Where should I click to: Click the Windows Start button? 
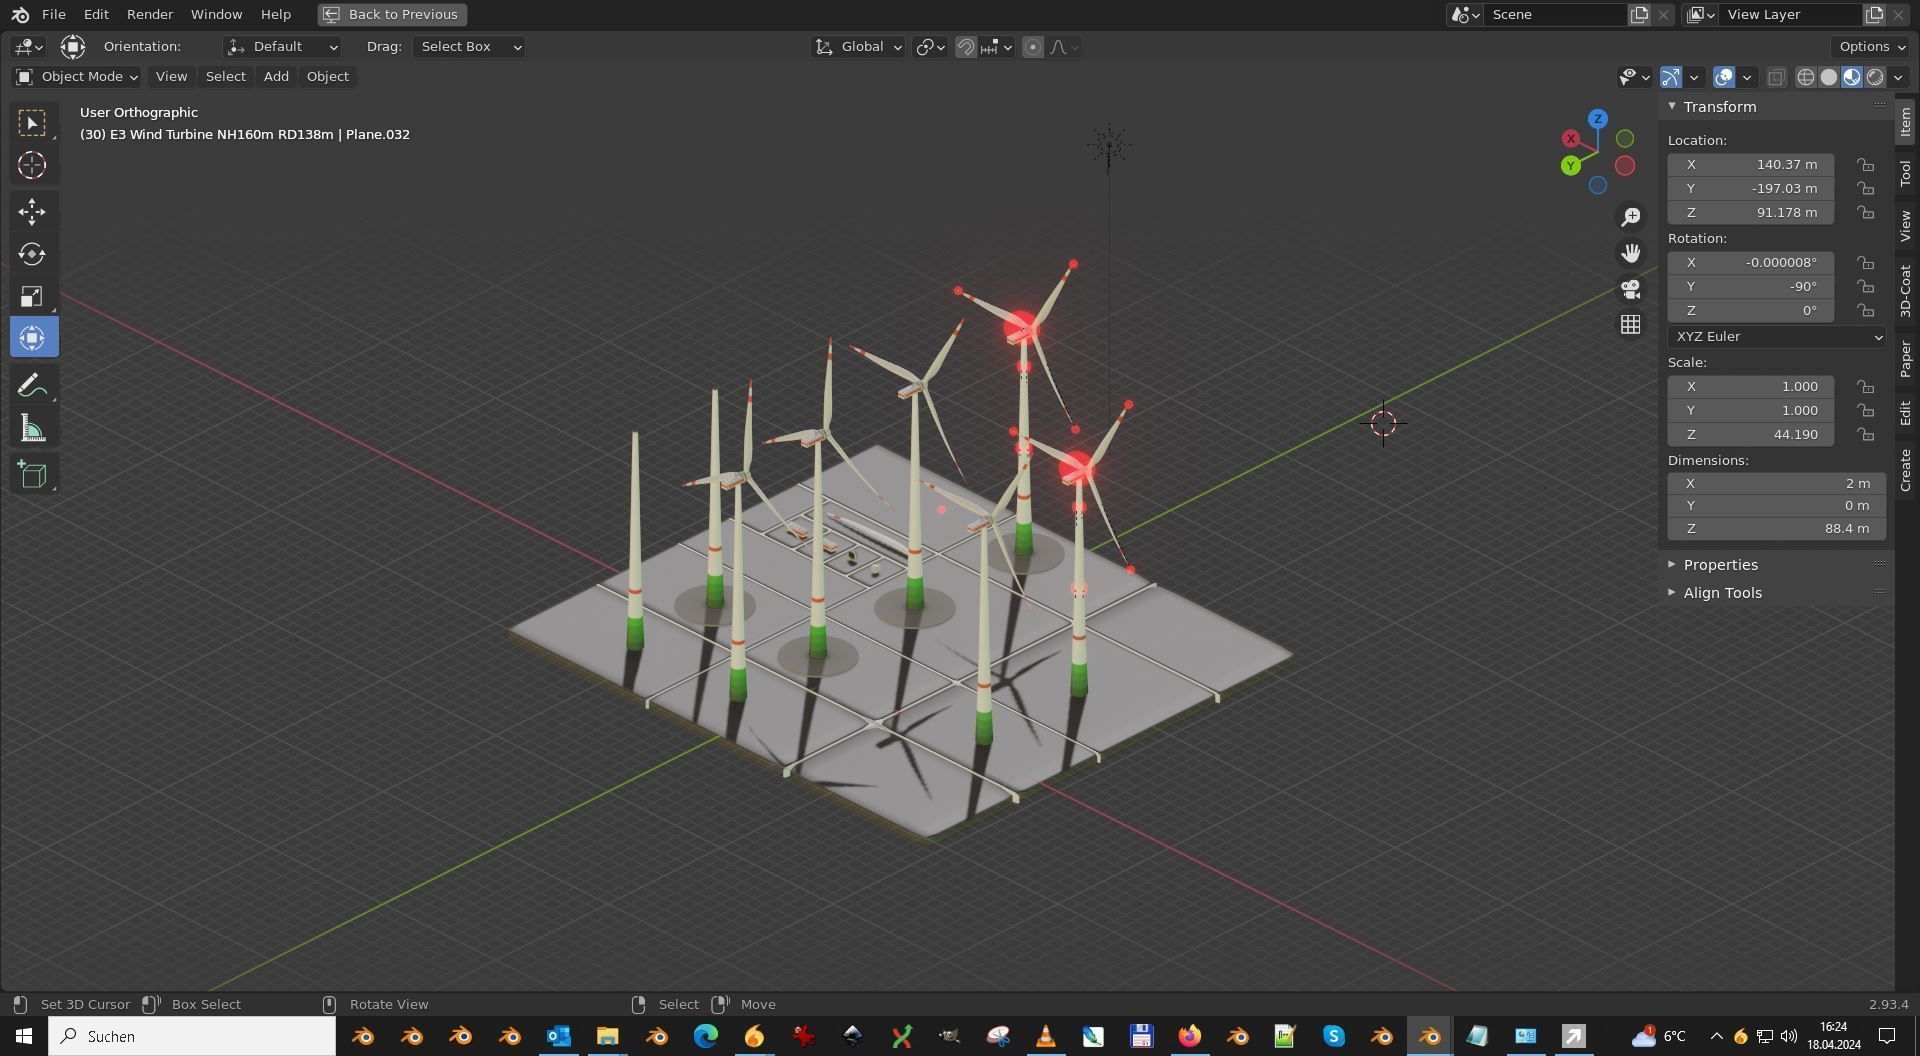(24, 1036)
